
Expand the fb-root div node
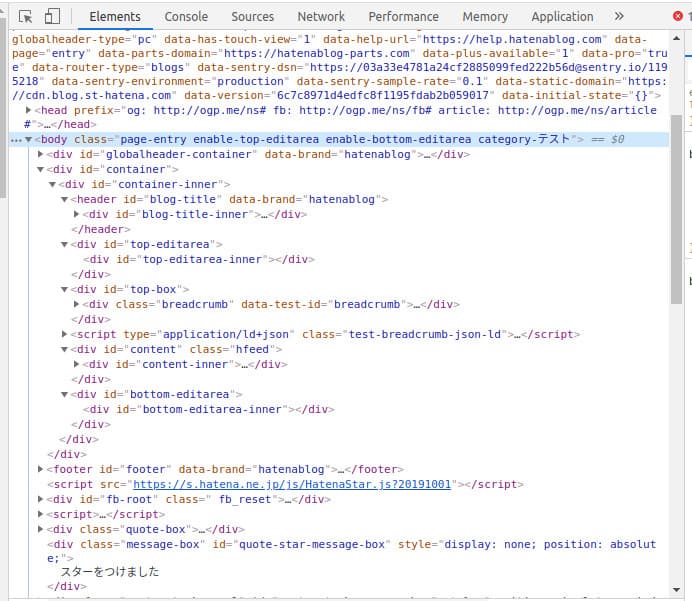(41, 499)
